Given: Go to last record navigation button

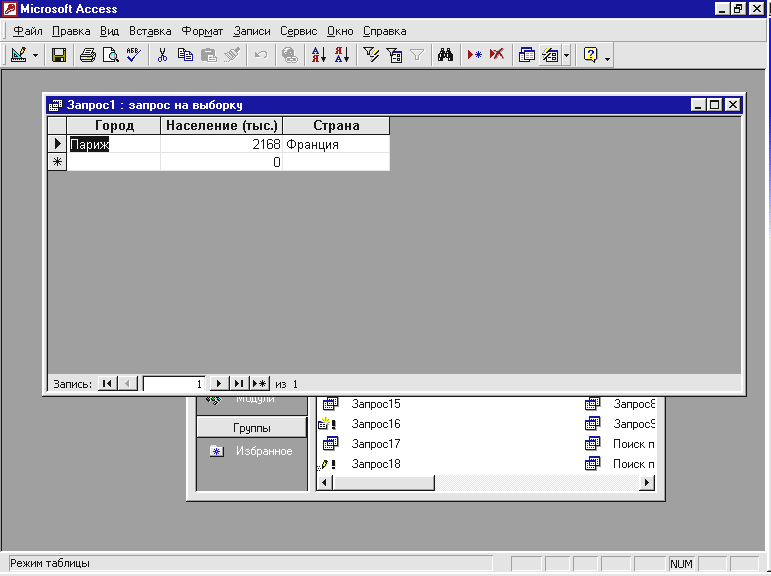Looking at the screenshot, I should tap(239, 384).
